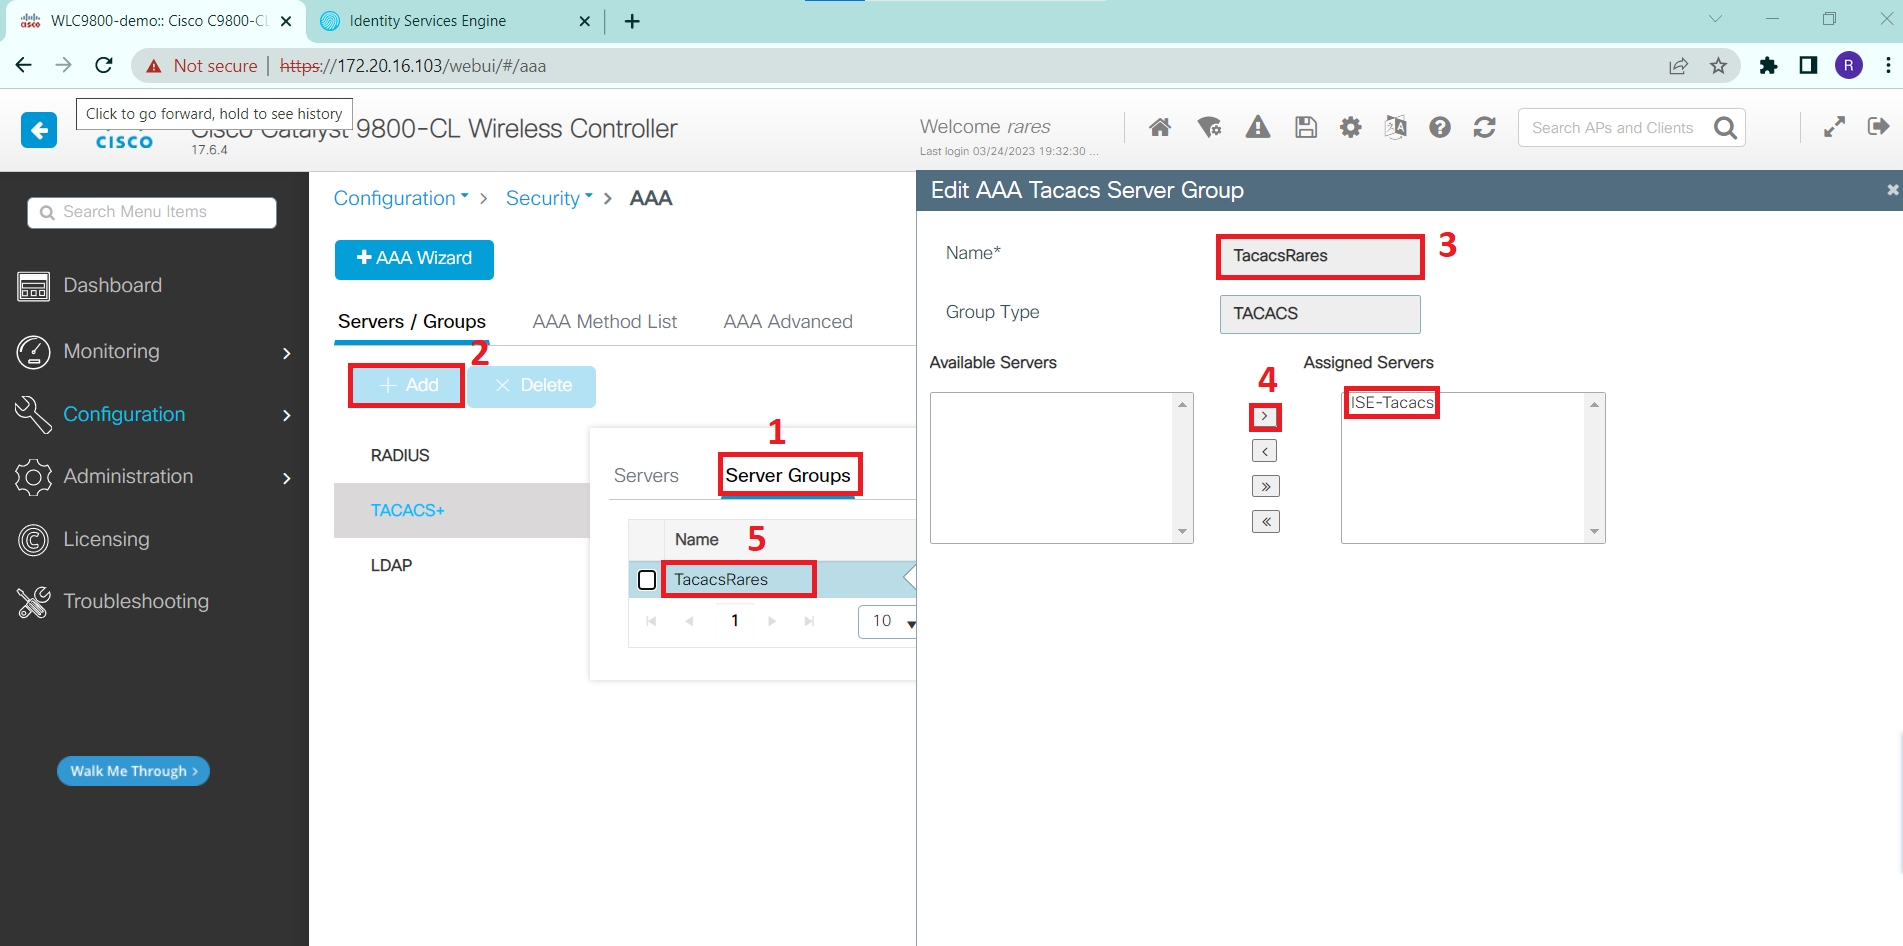Switch to Identity Services Engine browser tab

tap(455, 21)
